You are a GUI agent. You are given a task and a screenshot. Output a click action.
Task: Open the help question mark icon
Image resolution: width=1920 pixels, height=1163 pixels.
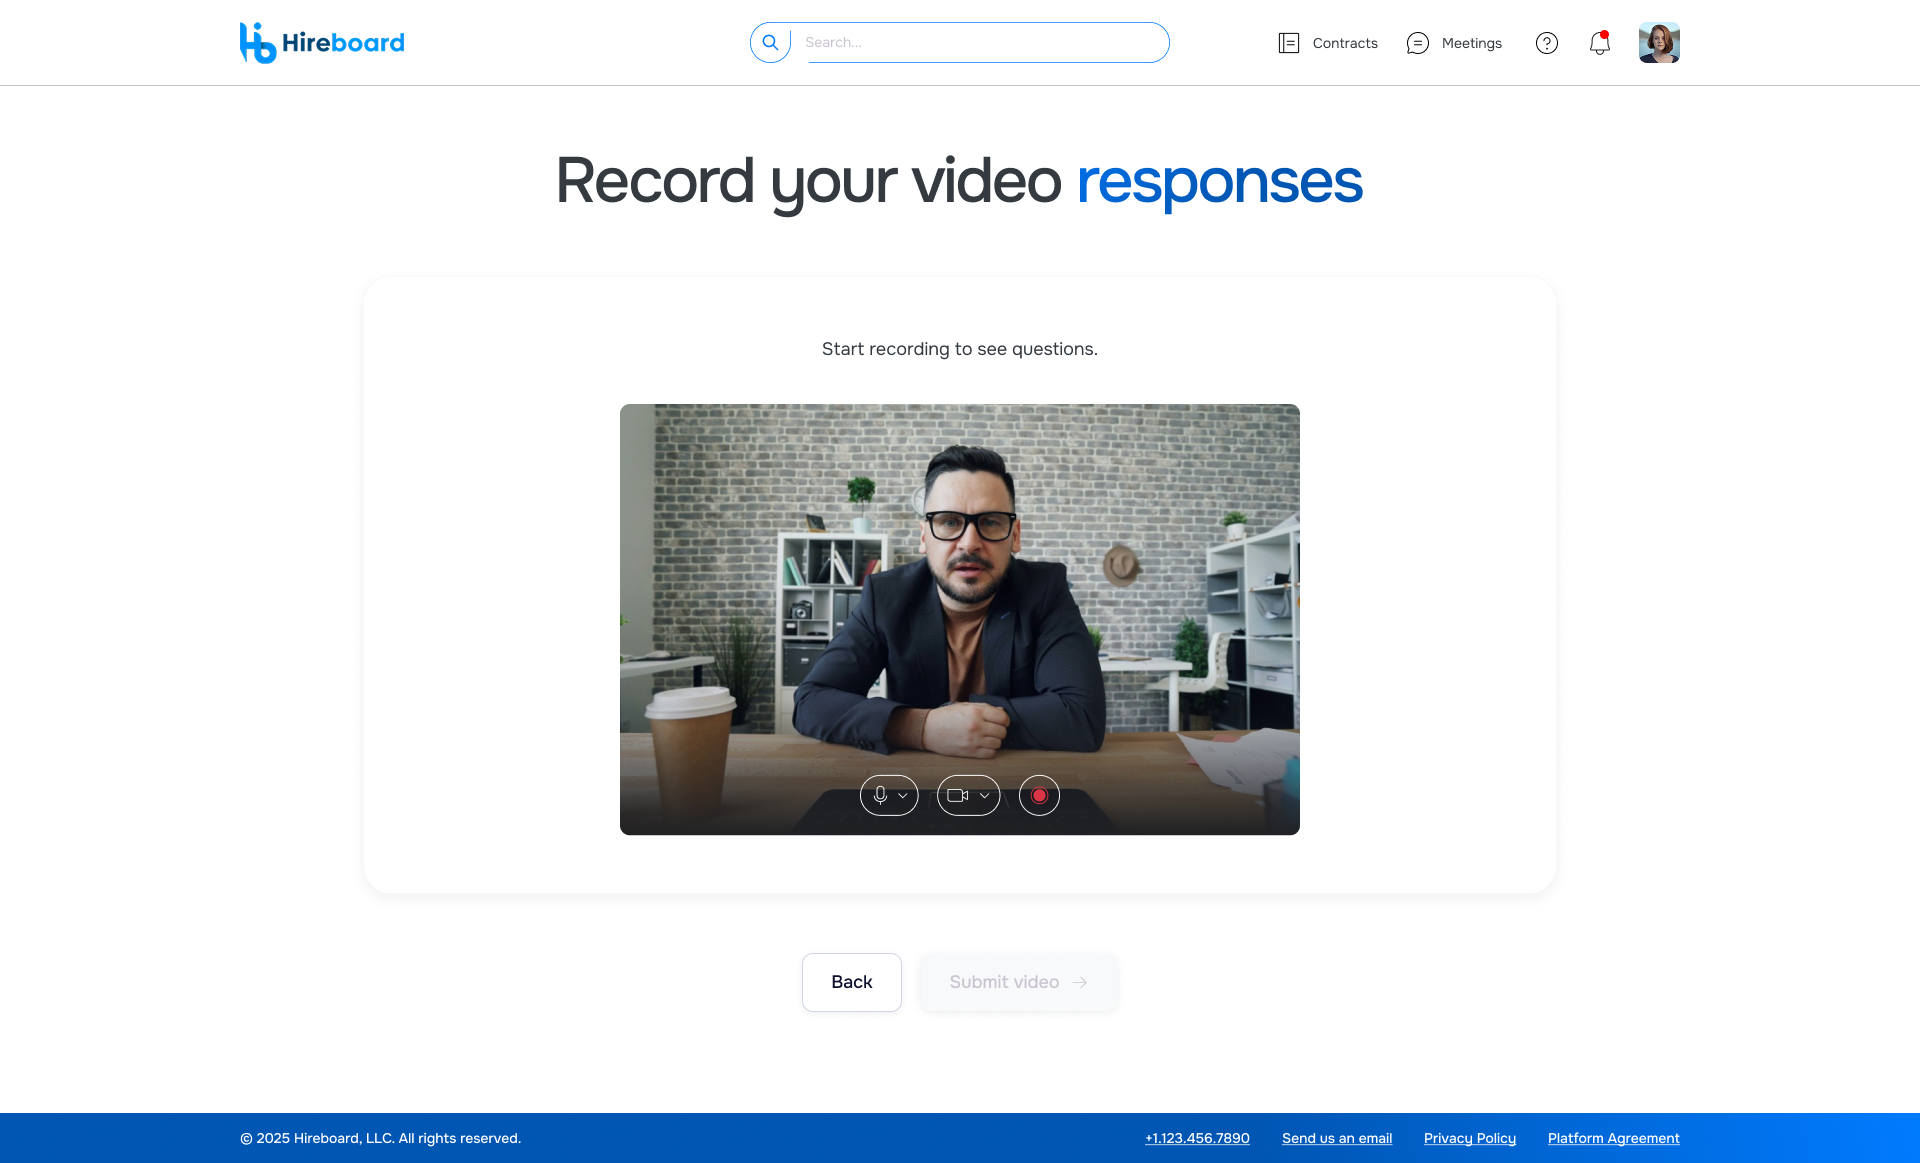click(1546, 43)
